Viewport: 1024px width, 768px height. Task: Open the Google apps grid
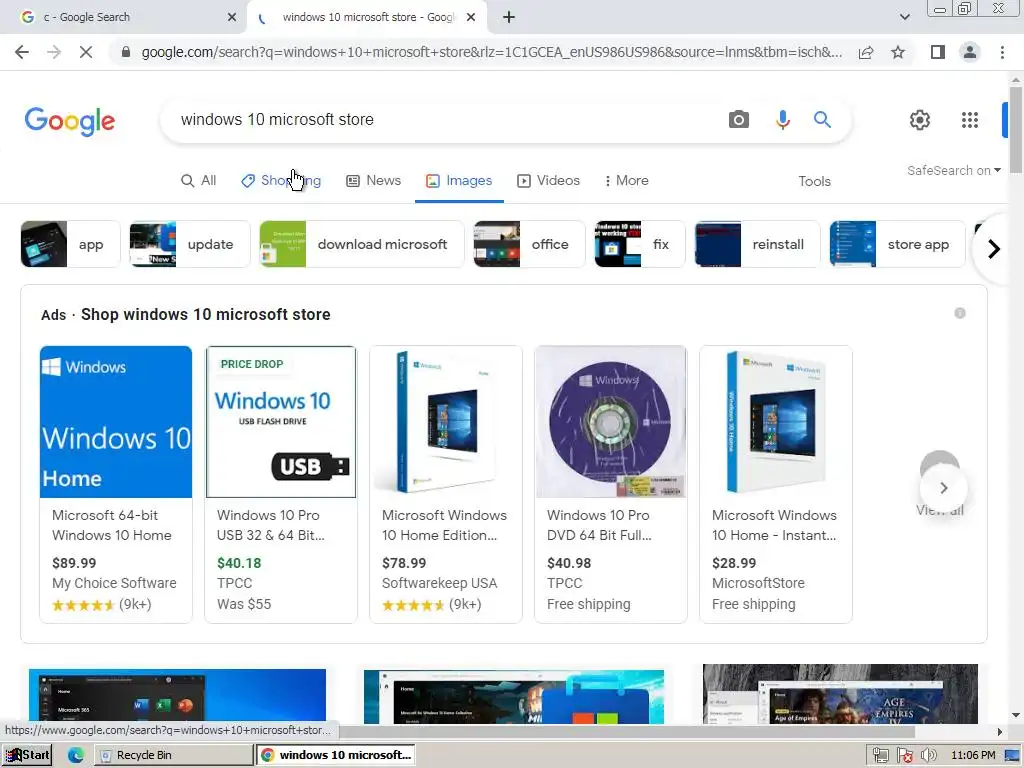coord(970,120)
